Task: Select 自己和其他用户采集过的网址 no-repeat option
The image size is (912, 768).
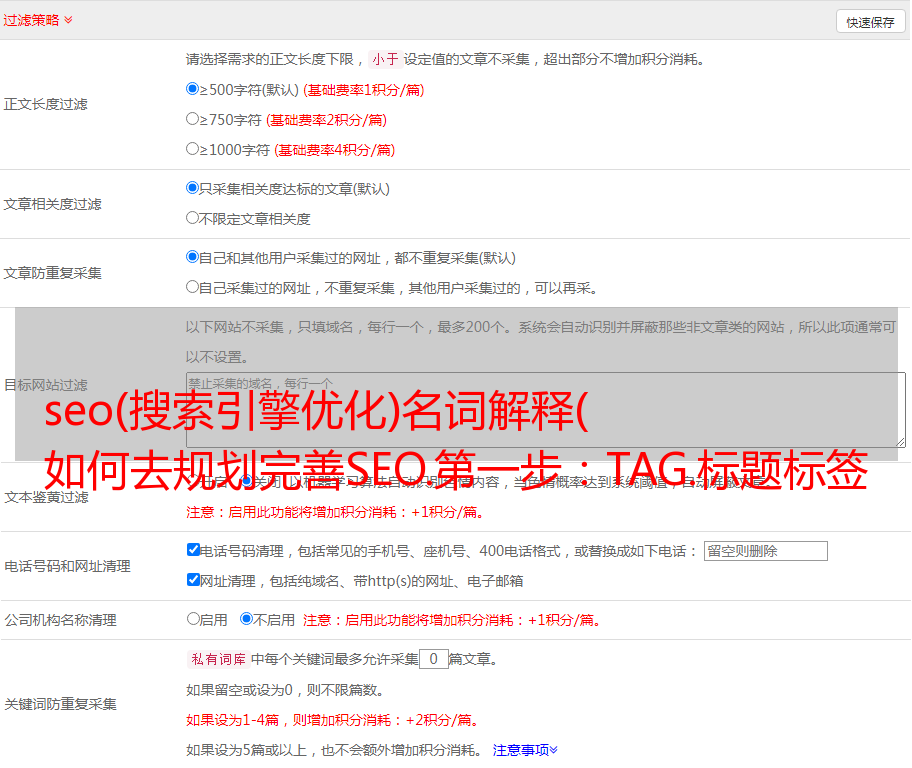Action: (x=193, y=257)
